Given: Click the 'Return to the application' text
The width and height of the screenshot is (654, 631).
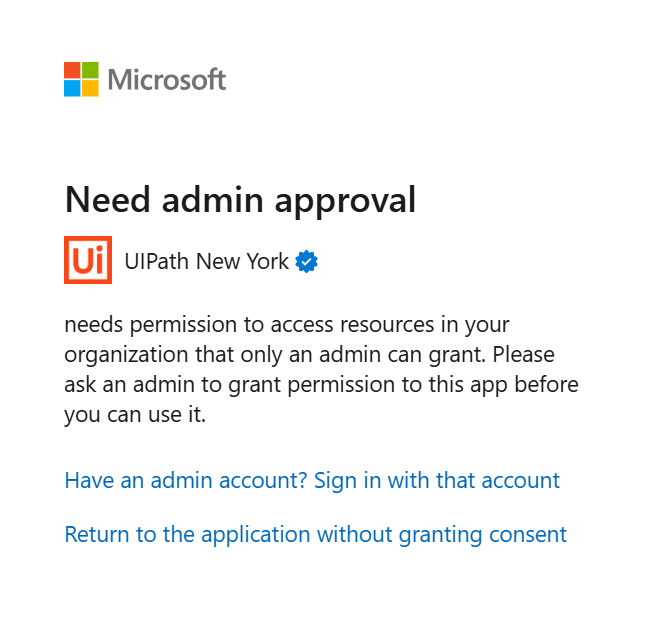Looking at the screenshot, I should click(x=187, y=534).
